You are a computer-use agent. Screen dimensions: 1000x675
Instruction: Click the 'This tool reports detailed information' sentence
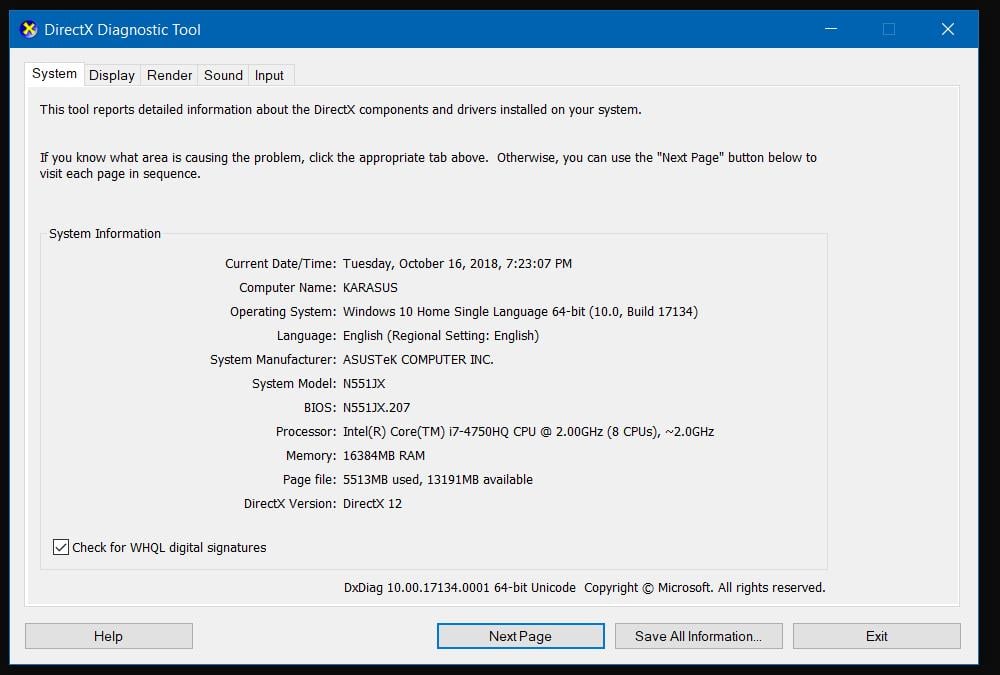click(341, 110)
